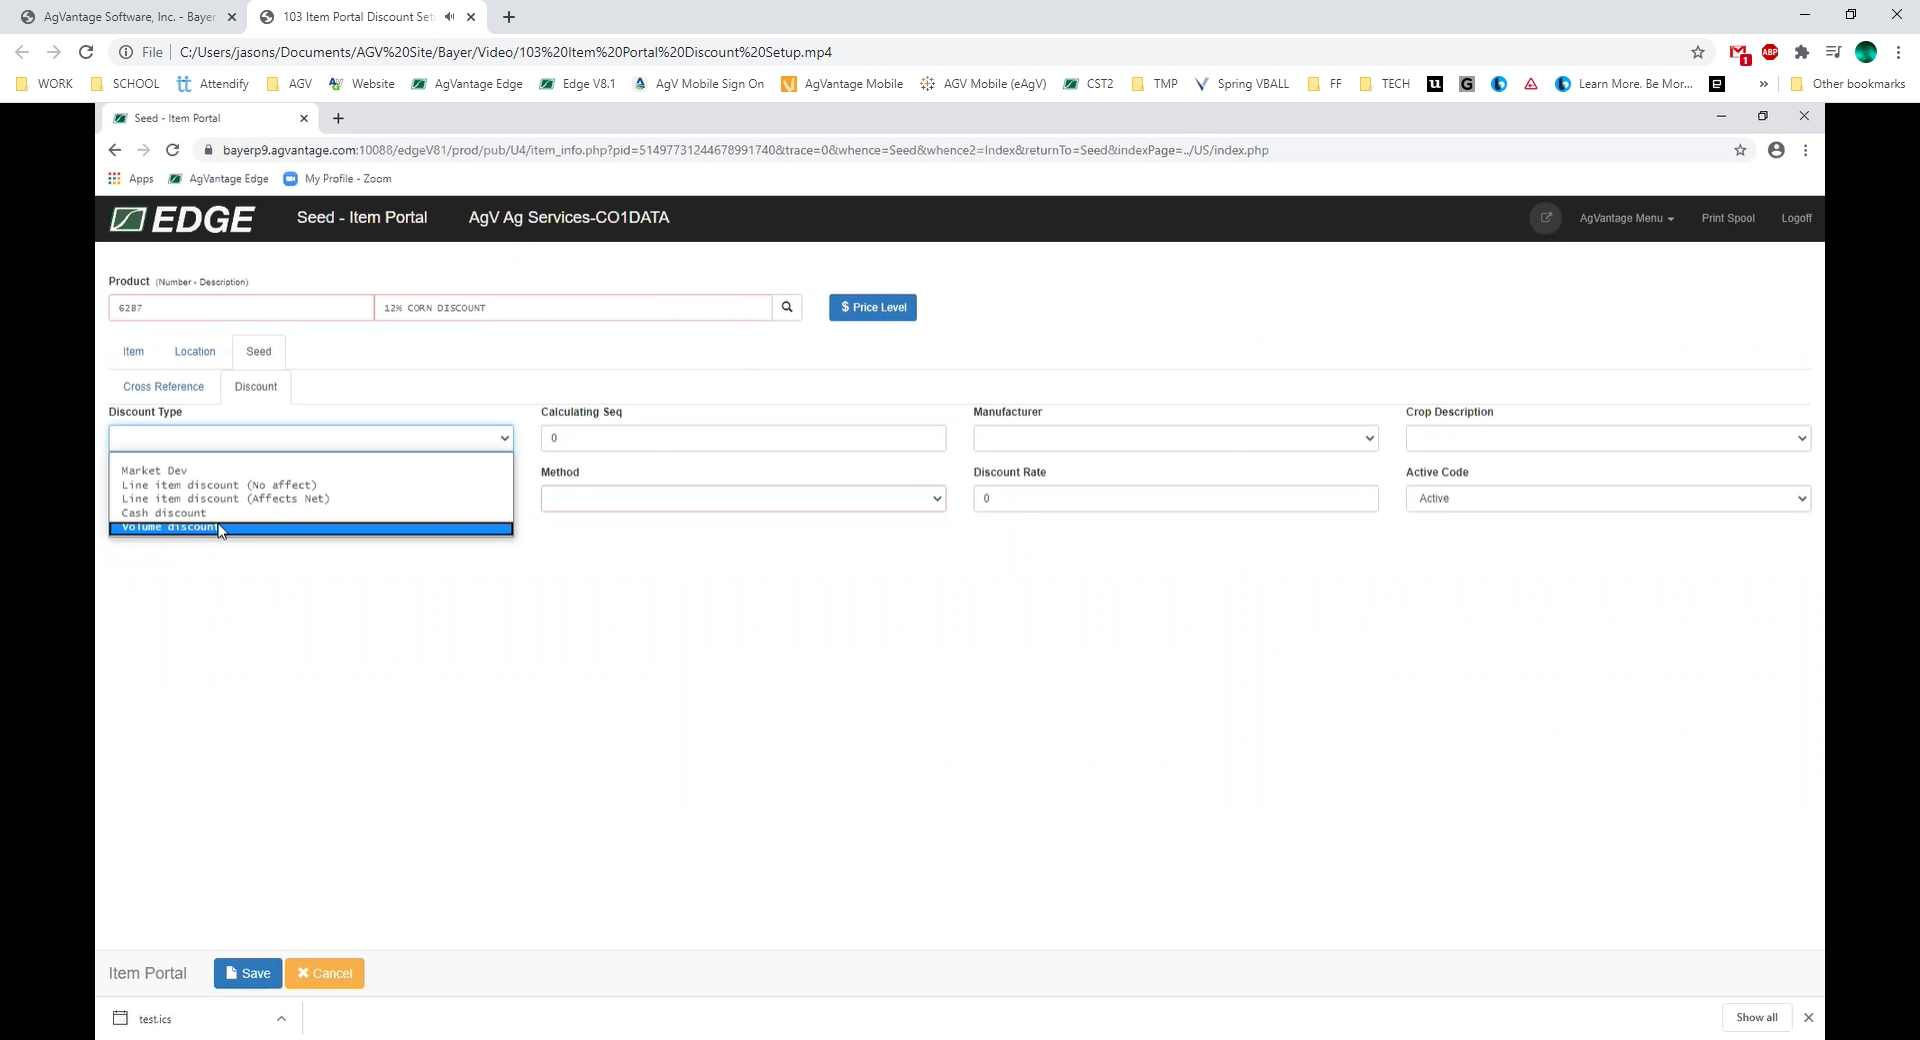This screenshot has height=1040, width=1920.
Task: Click the Discount Rate input field
Action: 1176,498
